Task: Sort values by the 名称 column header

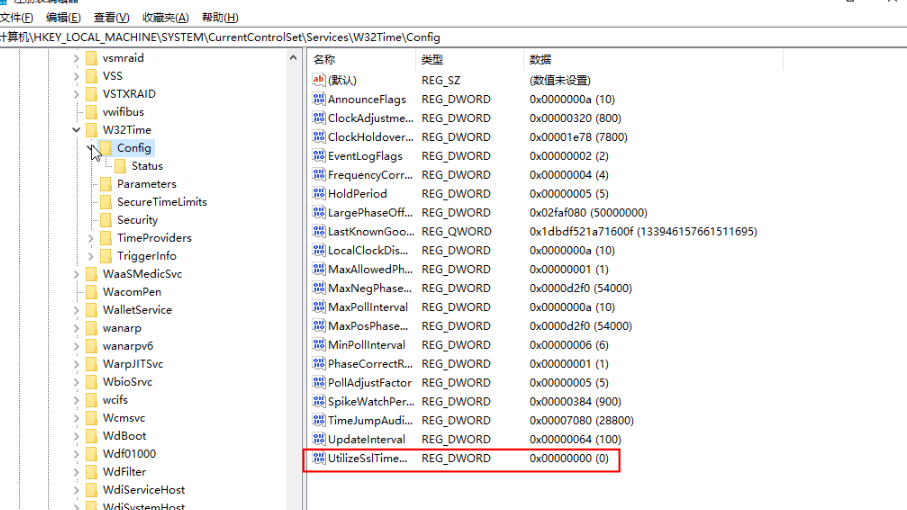Action: point(324,60)
